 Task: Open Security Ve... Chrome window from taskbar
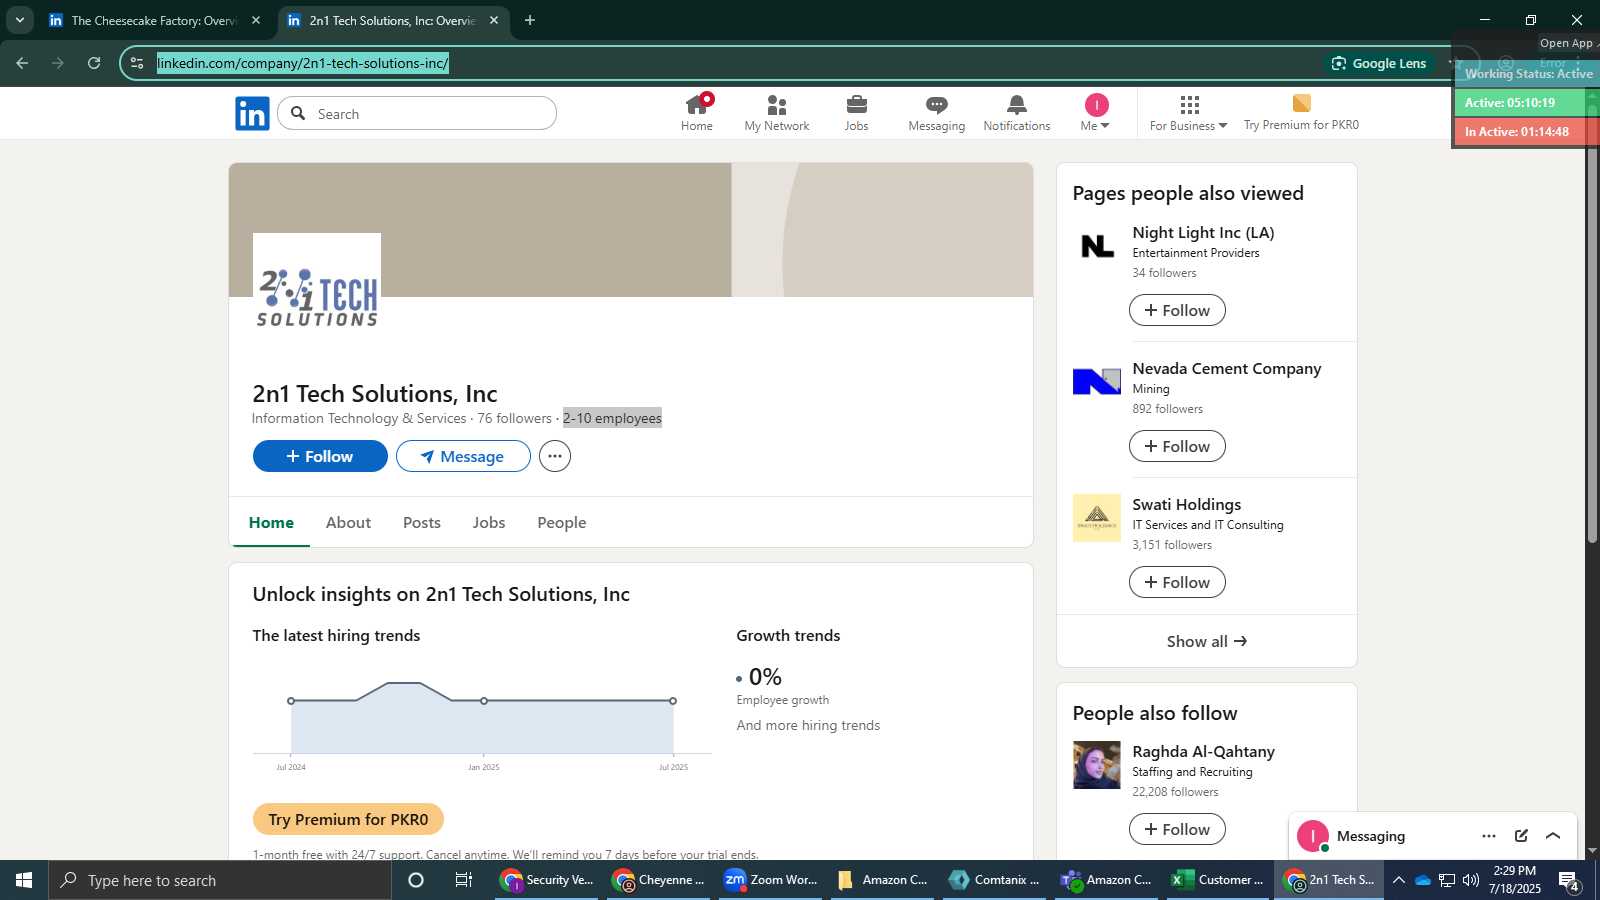[548, 880]
